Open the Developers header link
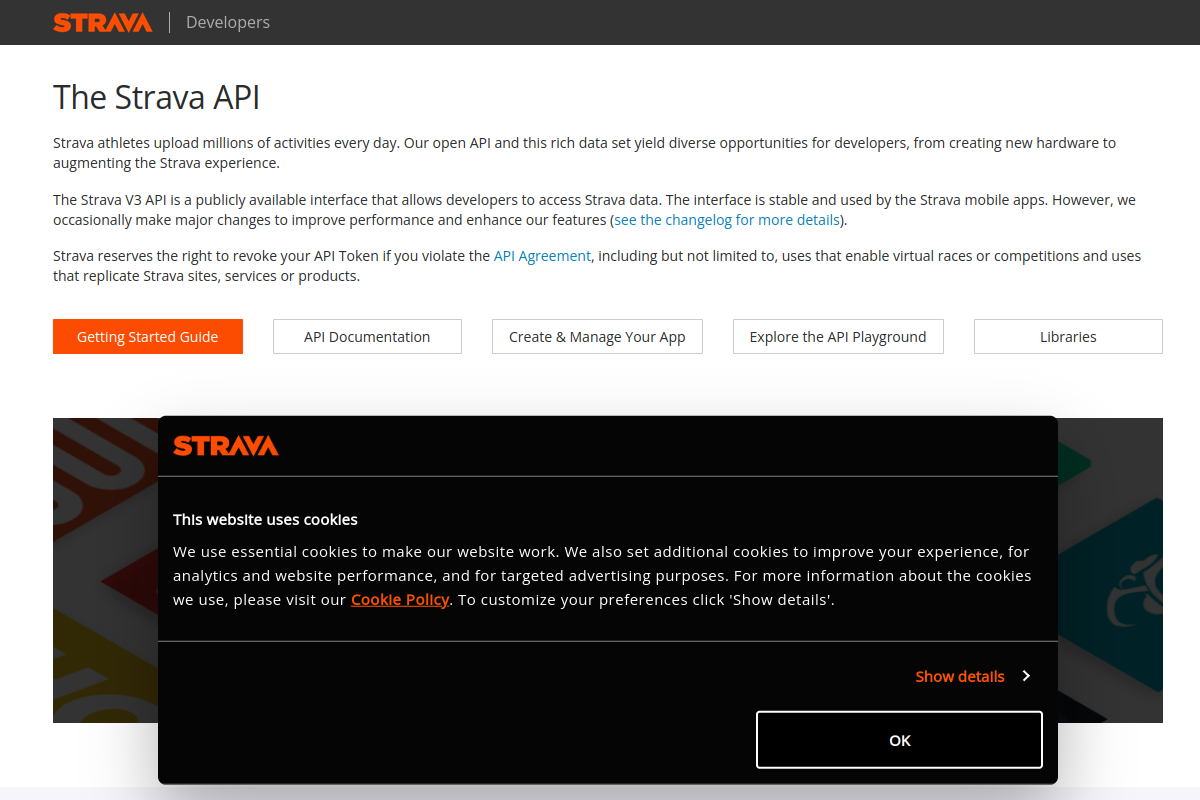Viewport: 1200px width, 800px height. pyautogui.click(x=228, y=22)
